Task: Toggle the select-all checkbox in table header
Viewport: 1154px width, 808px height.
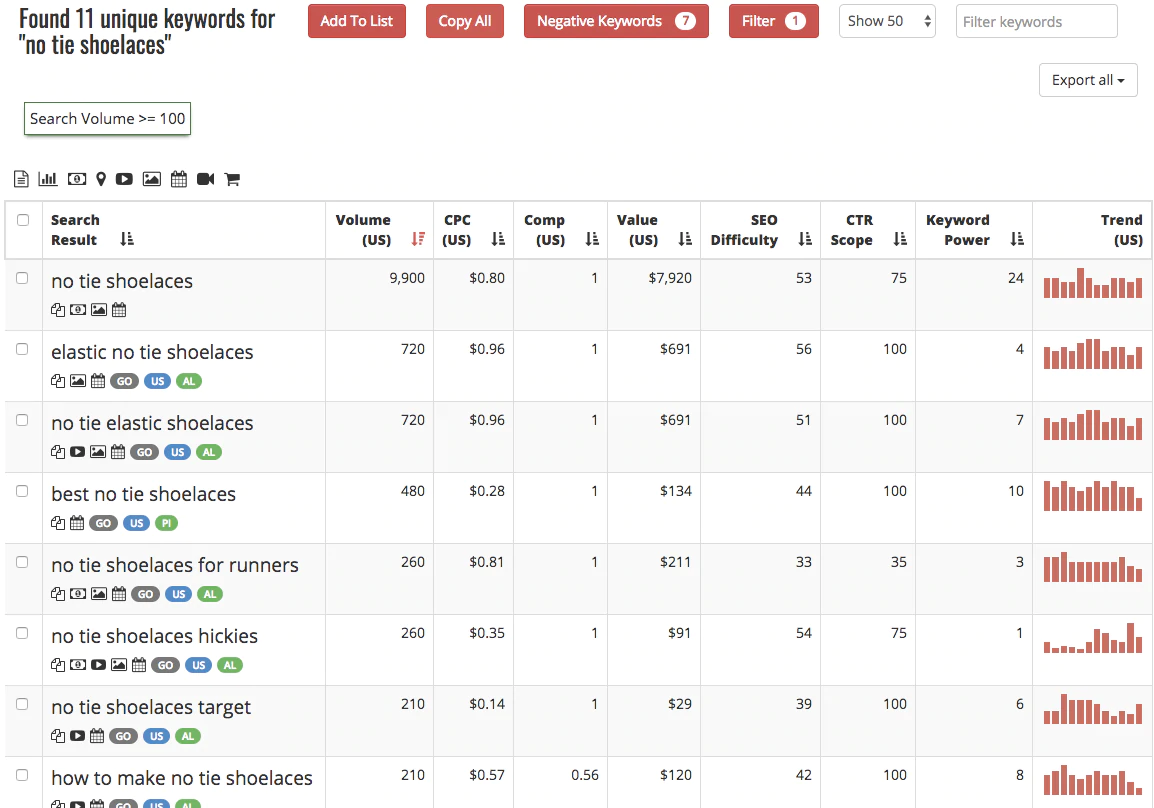Action: tap(23, 220)
